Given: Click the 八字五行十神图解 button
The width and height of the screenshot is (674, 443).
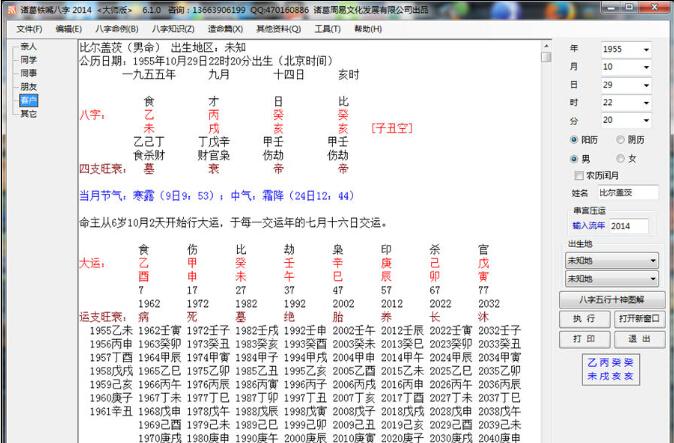Looking at the screenshot, I should (612, 299).
